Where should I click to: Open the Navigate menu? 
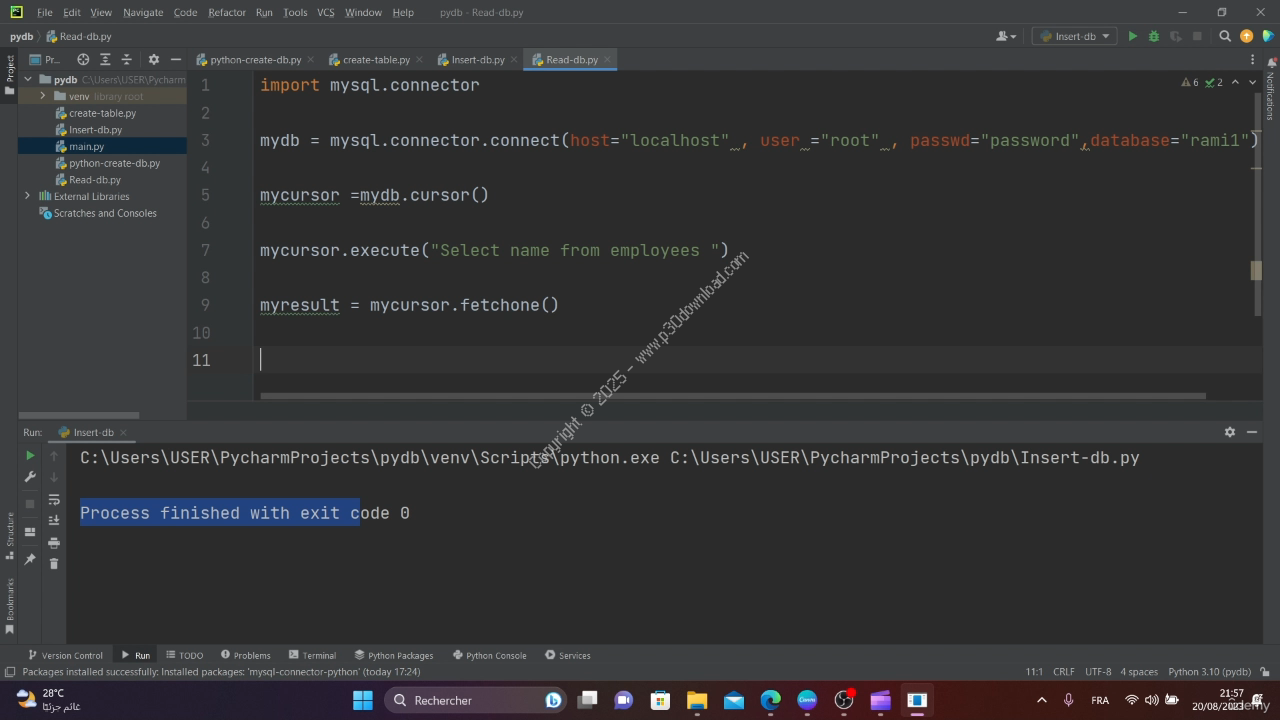(143, 12)
